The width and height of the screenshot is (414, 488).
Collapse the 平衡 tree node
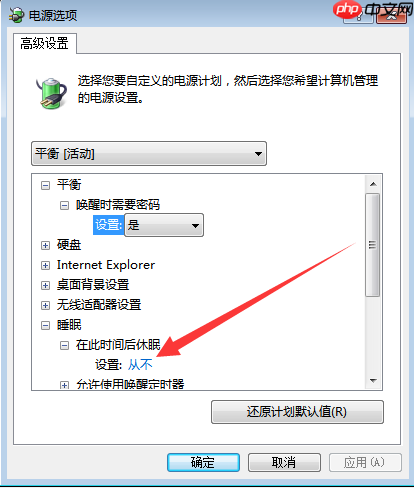[x=45, y=185]
